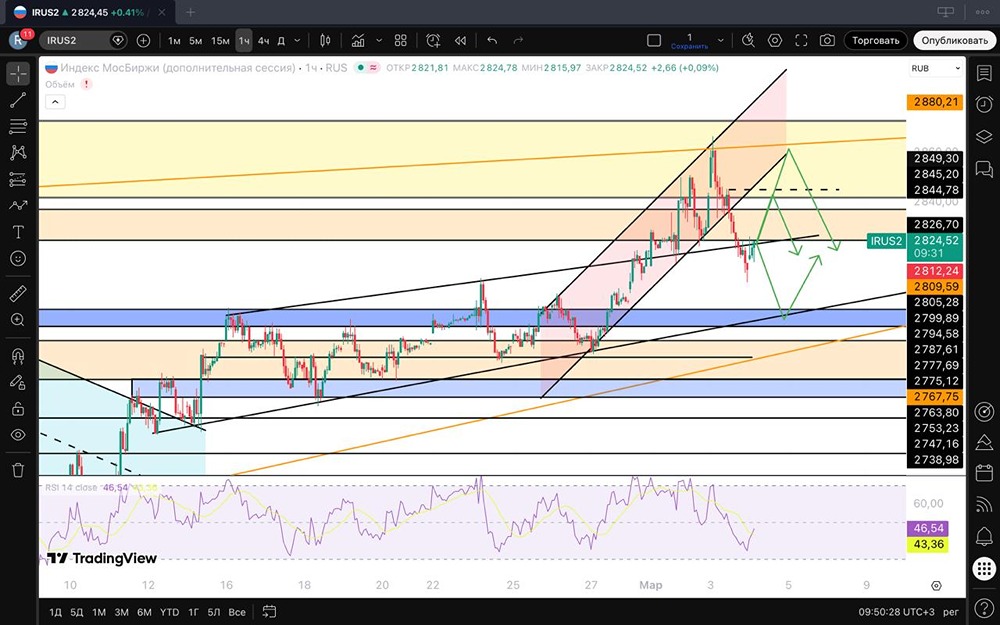Open time zone 09:50:28 UTC+3 menu
The height and width of the screenshot is (625, 1000).
coord(899,612)
